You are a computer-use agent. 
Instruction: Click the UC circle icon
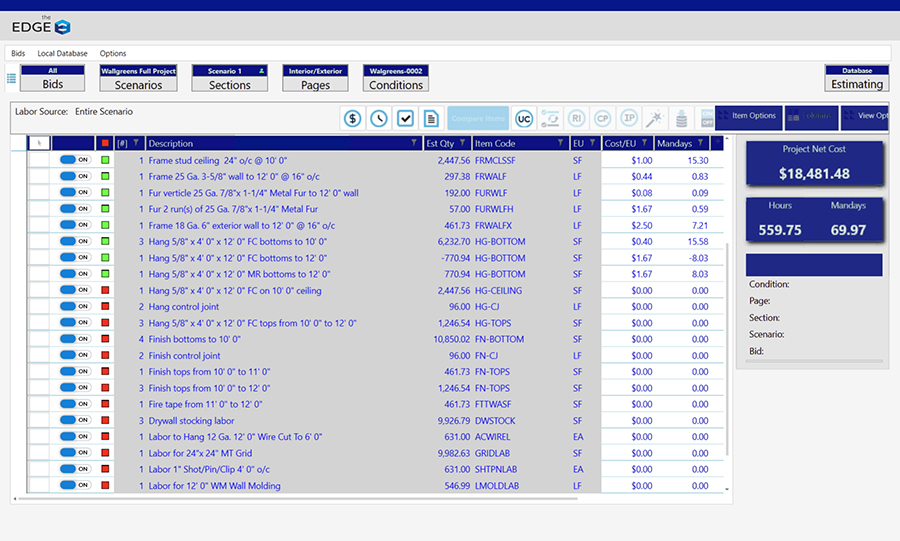pyautogui.click(x=524, y=118)
